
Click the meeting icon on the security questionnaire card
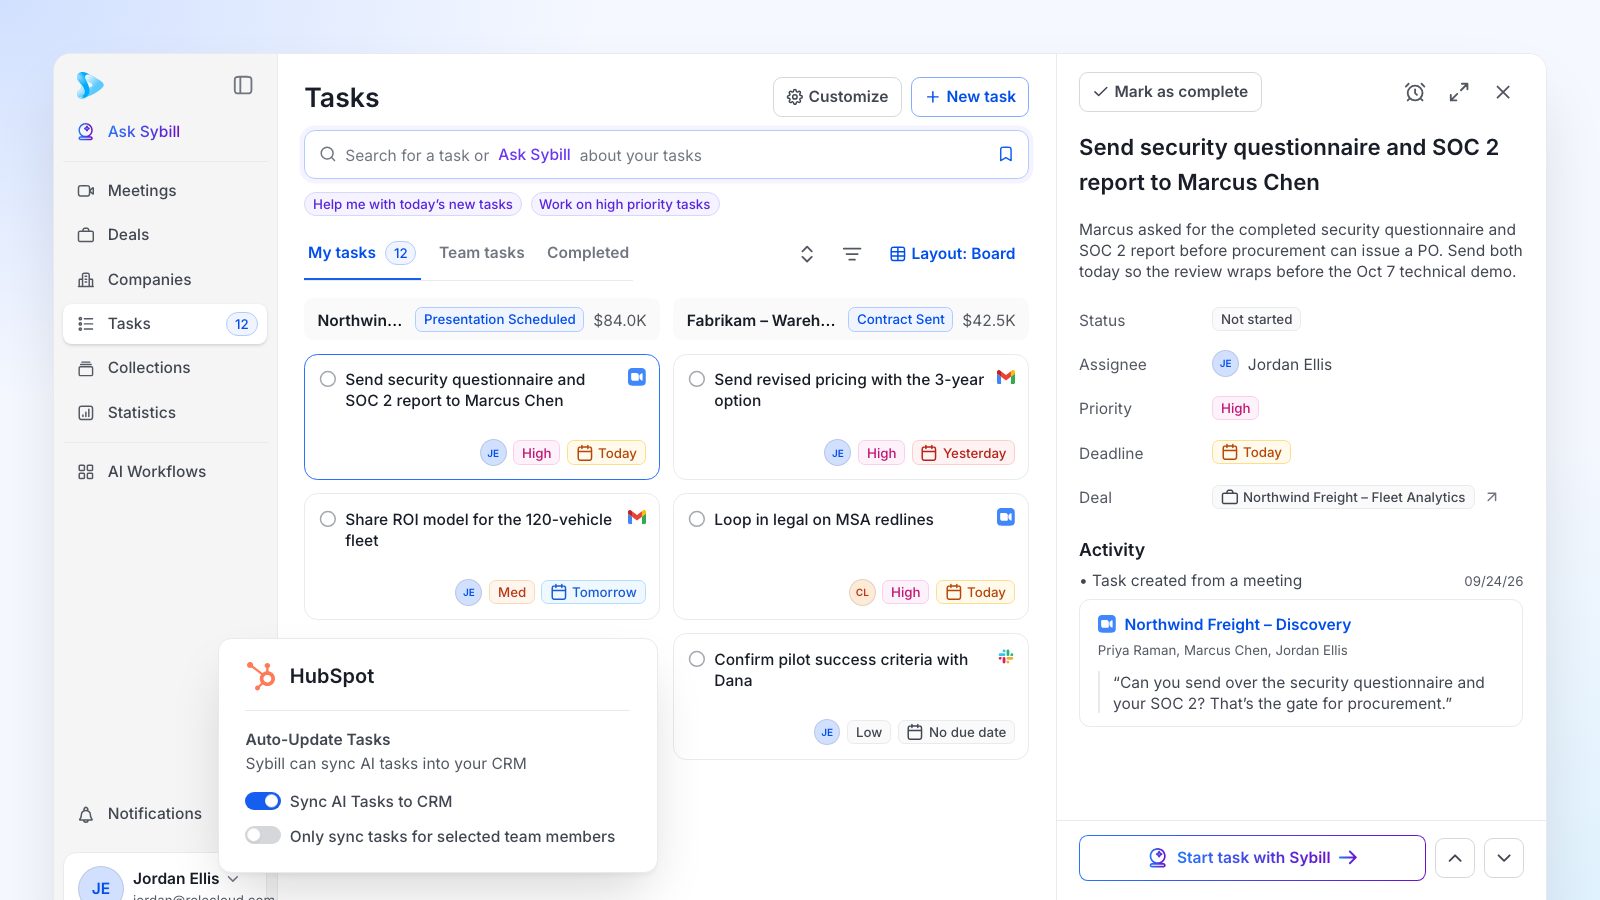(637, 377)
